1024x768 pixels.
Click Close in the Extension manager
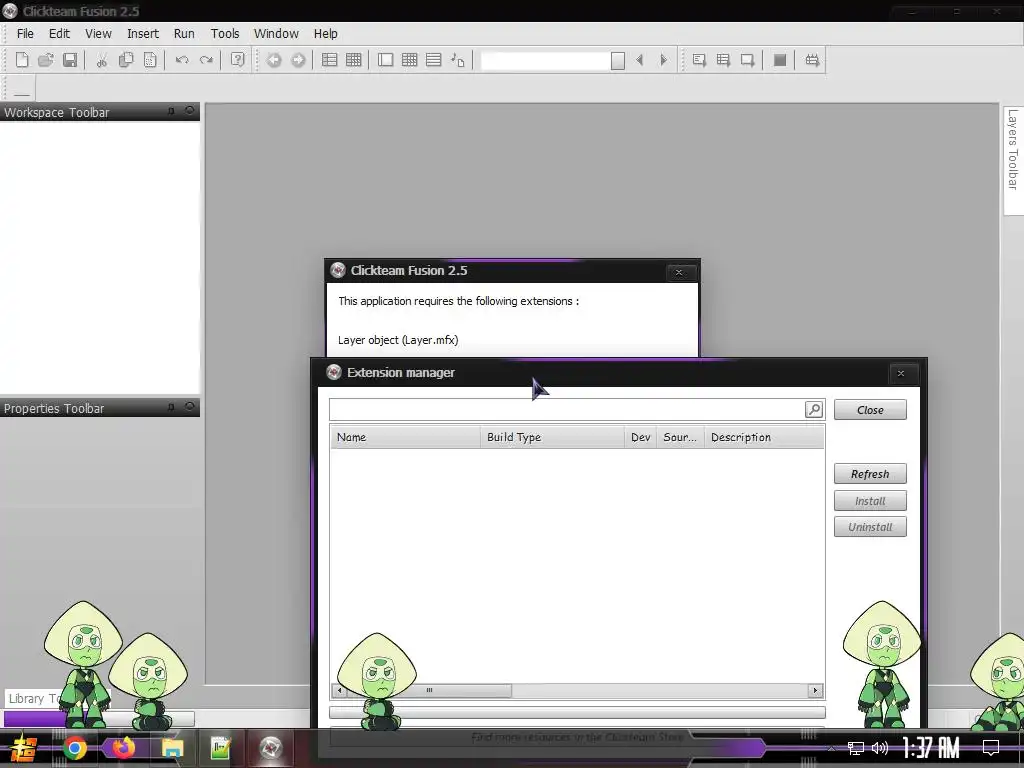(x=870, y=409)
